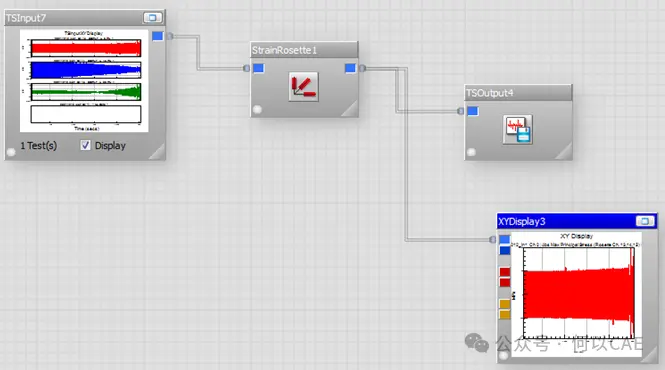This screenshot has height=370, width=665.
Task: Click the strain rosette icon in StrainRosette1
Action: (x=304, y=87)
